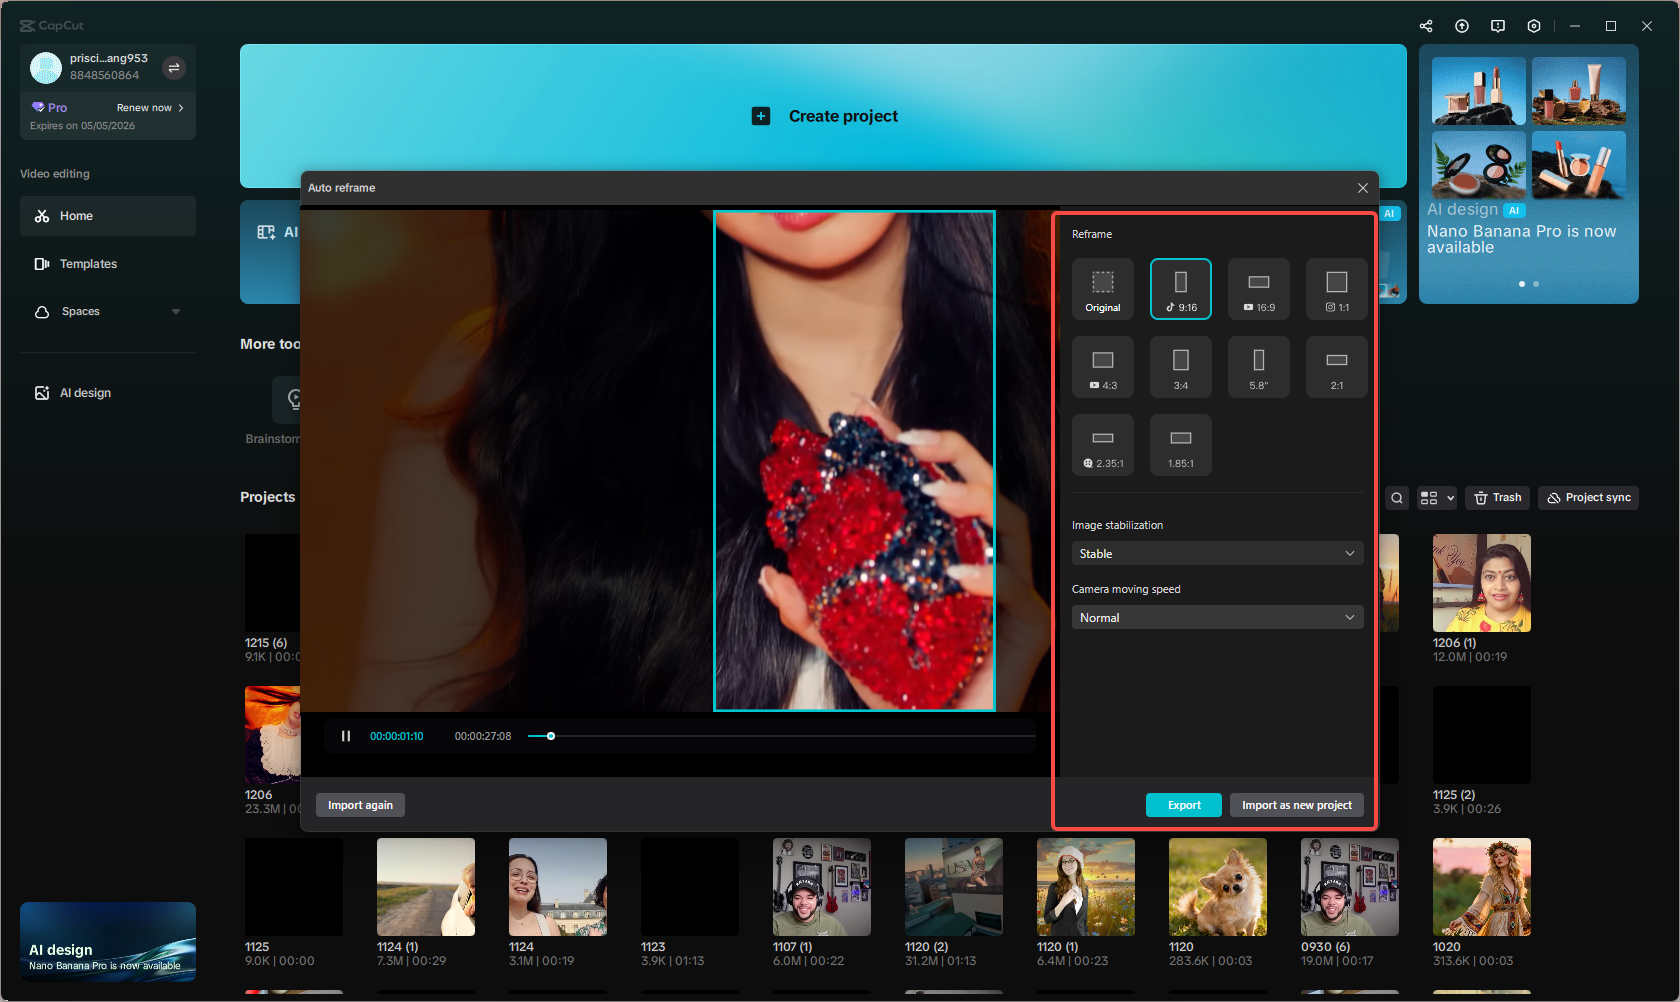Pause the reframe preview playback
This screenshot has width=1680, height=1002.
coord(346,736)
